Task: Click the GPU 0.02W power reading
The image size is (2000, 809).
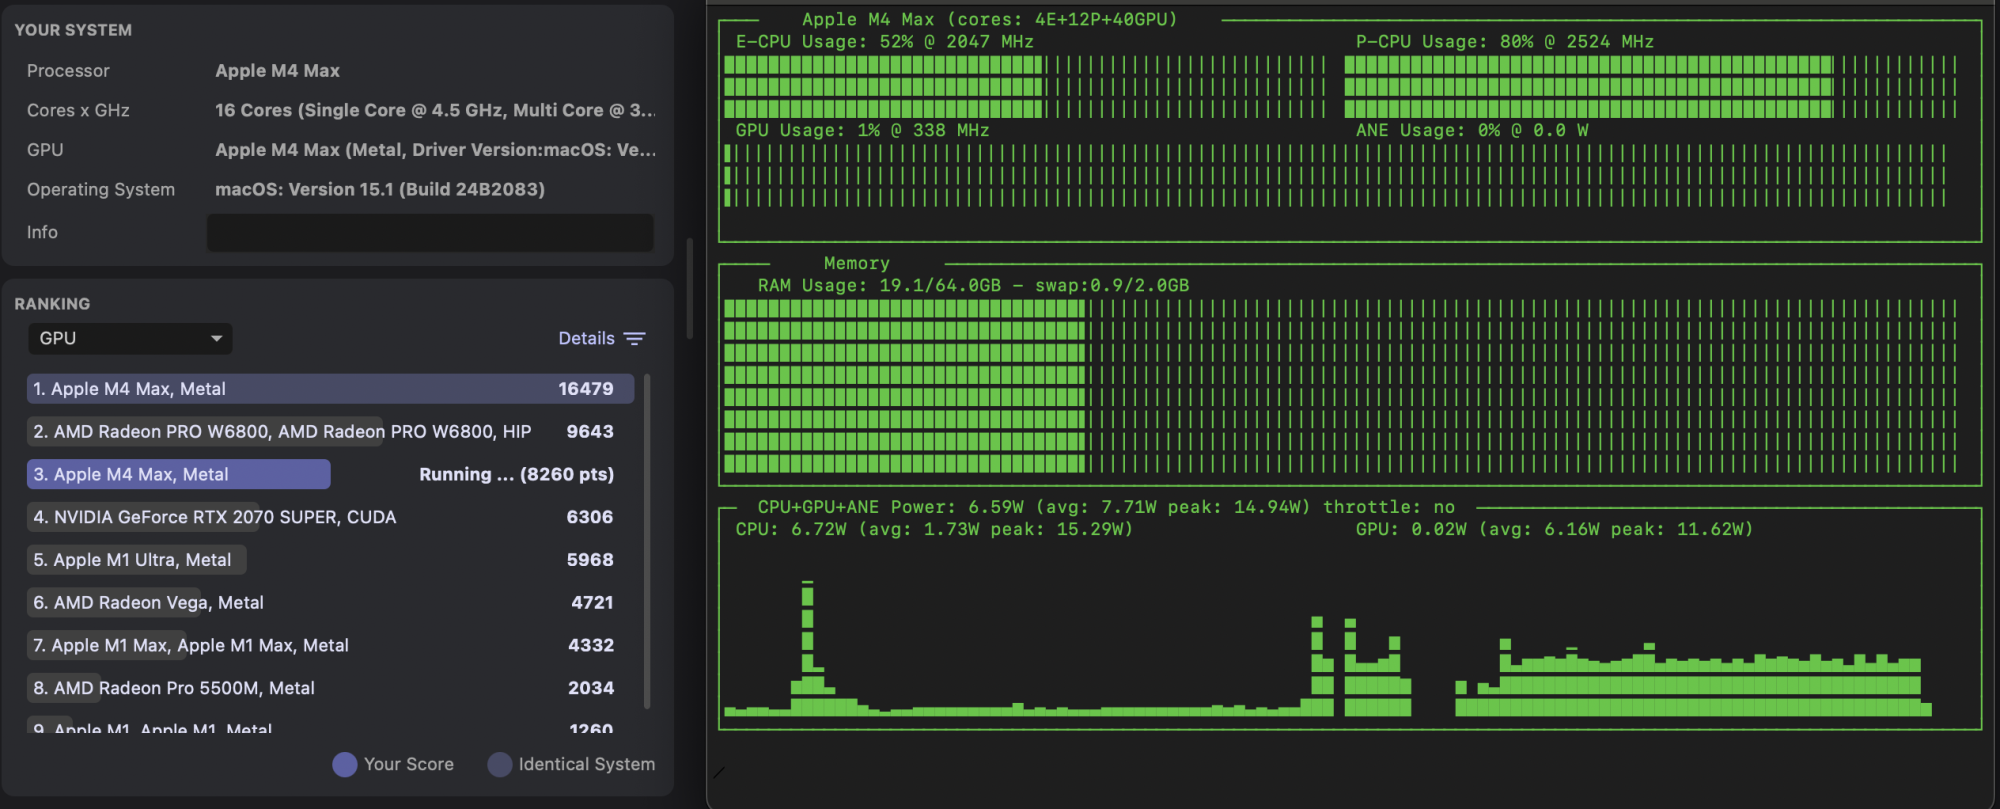Action: click(x=1554, y=530)
